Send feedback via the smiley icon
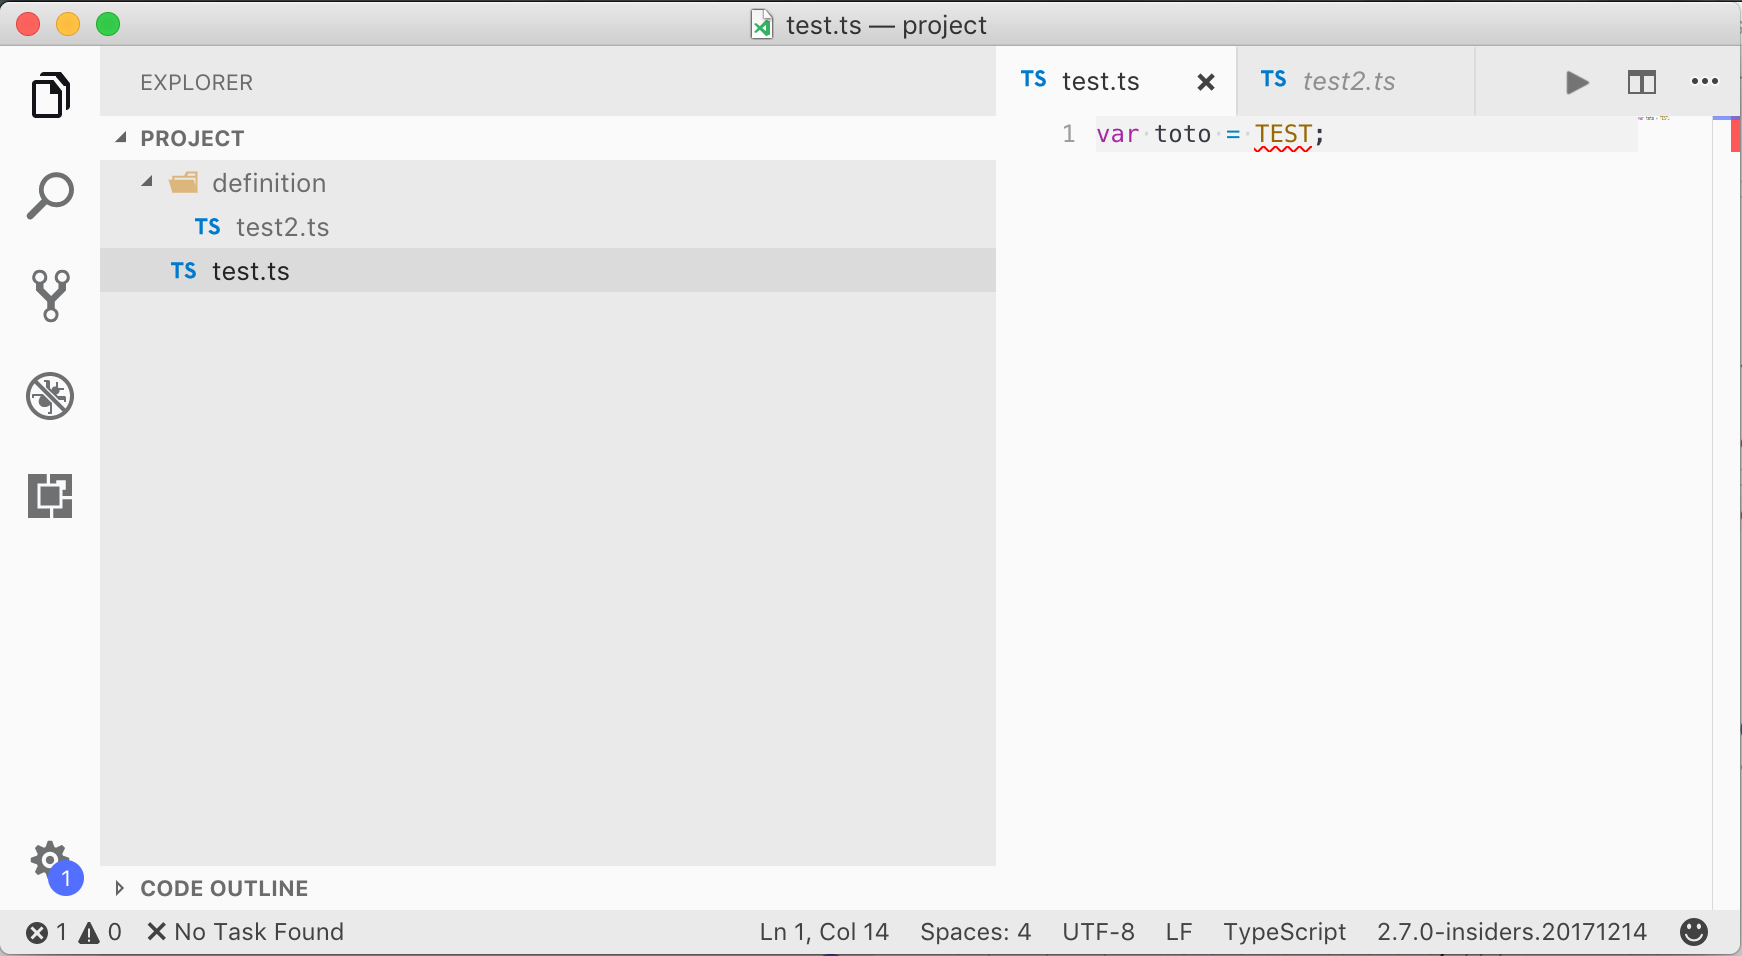This screenshot has width=1742, height=956. (x=1694, y=931)
